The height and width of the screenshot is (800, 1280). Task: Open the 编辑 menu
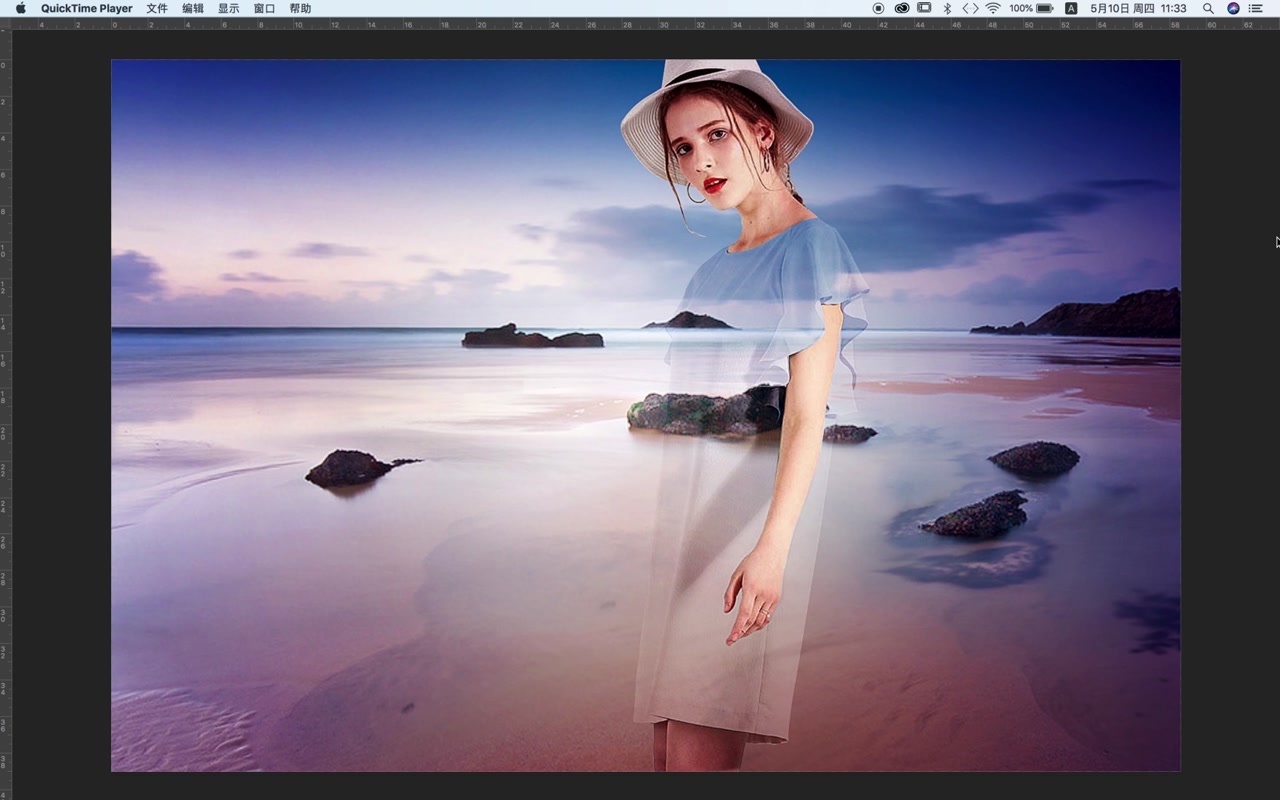[193, 8]
